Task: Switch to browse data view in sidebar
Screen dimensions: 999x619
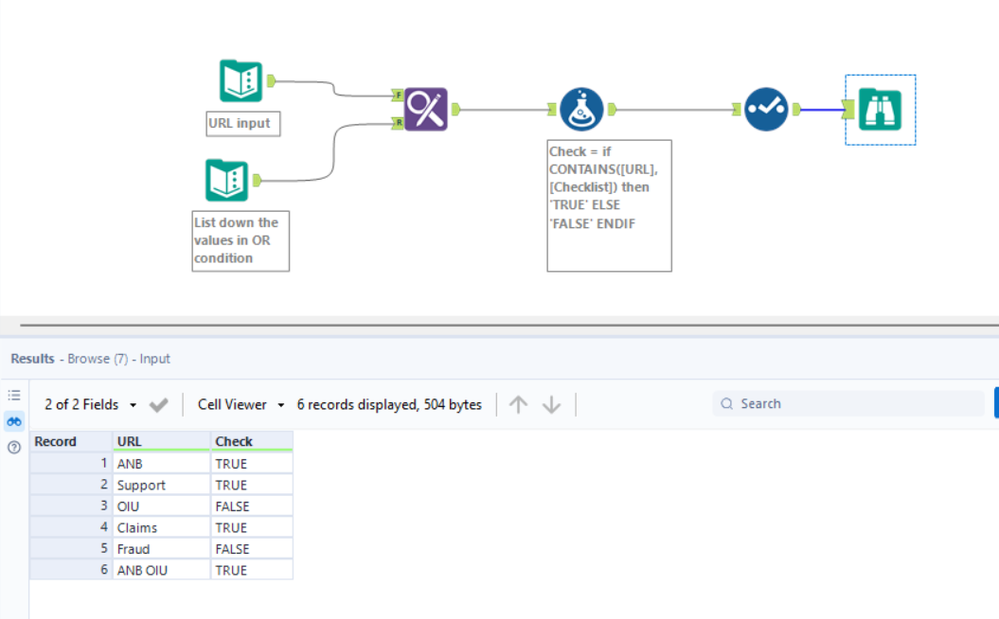Action: pos(14,421)
